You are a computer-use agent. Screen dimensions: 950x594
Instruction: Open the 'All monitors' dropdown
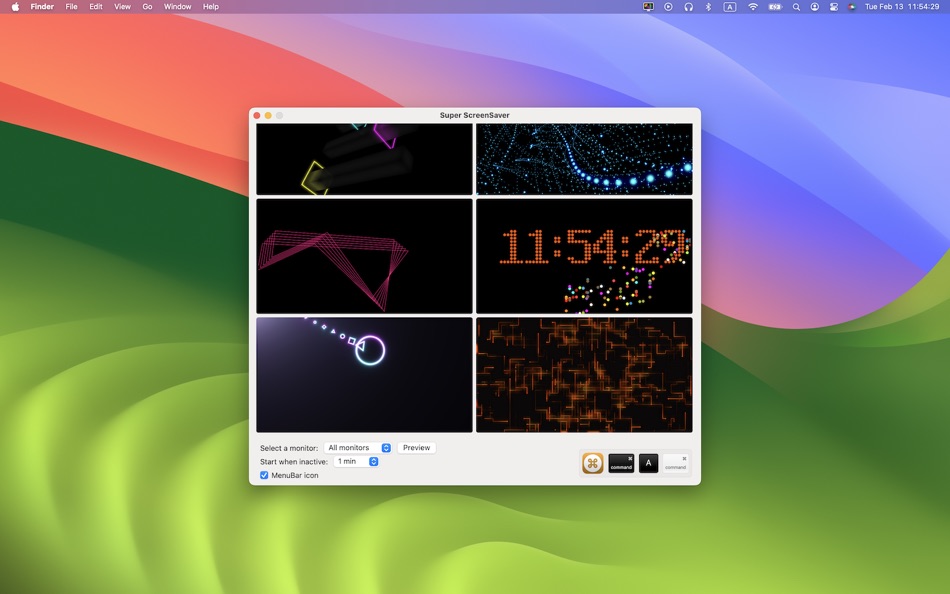[x=357, y=447]
